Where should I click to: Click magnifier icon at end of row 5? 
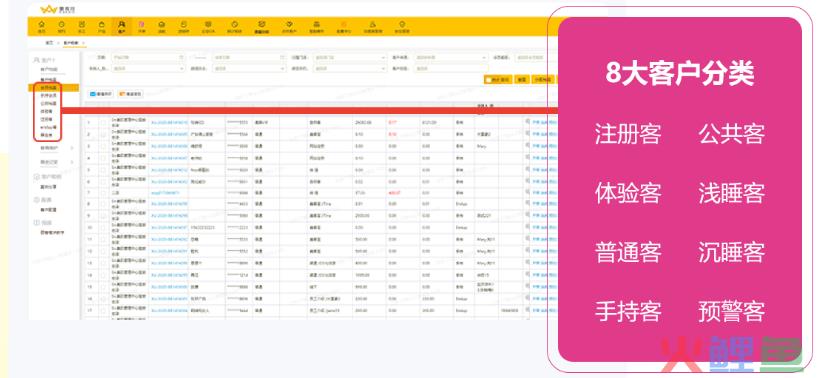[527, 169]
